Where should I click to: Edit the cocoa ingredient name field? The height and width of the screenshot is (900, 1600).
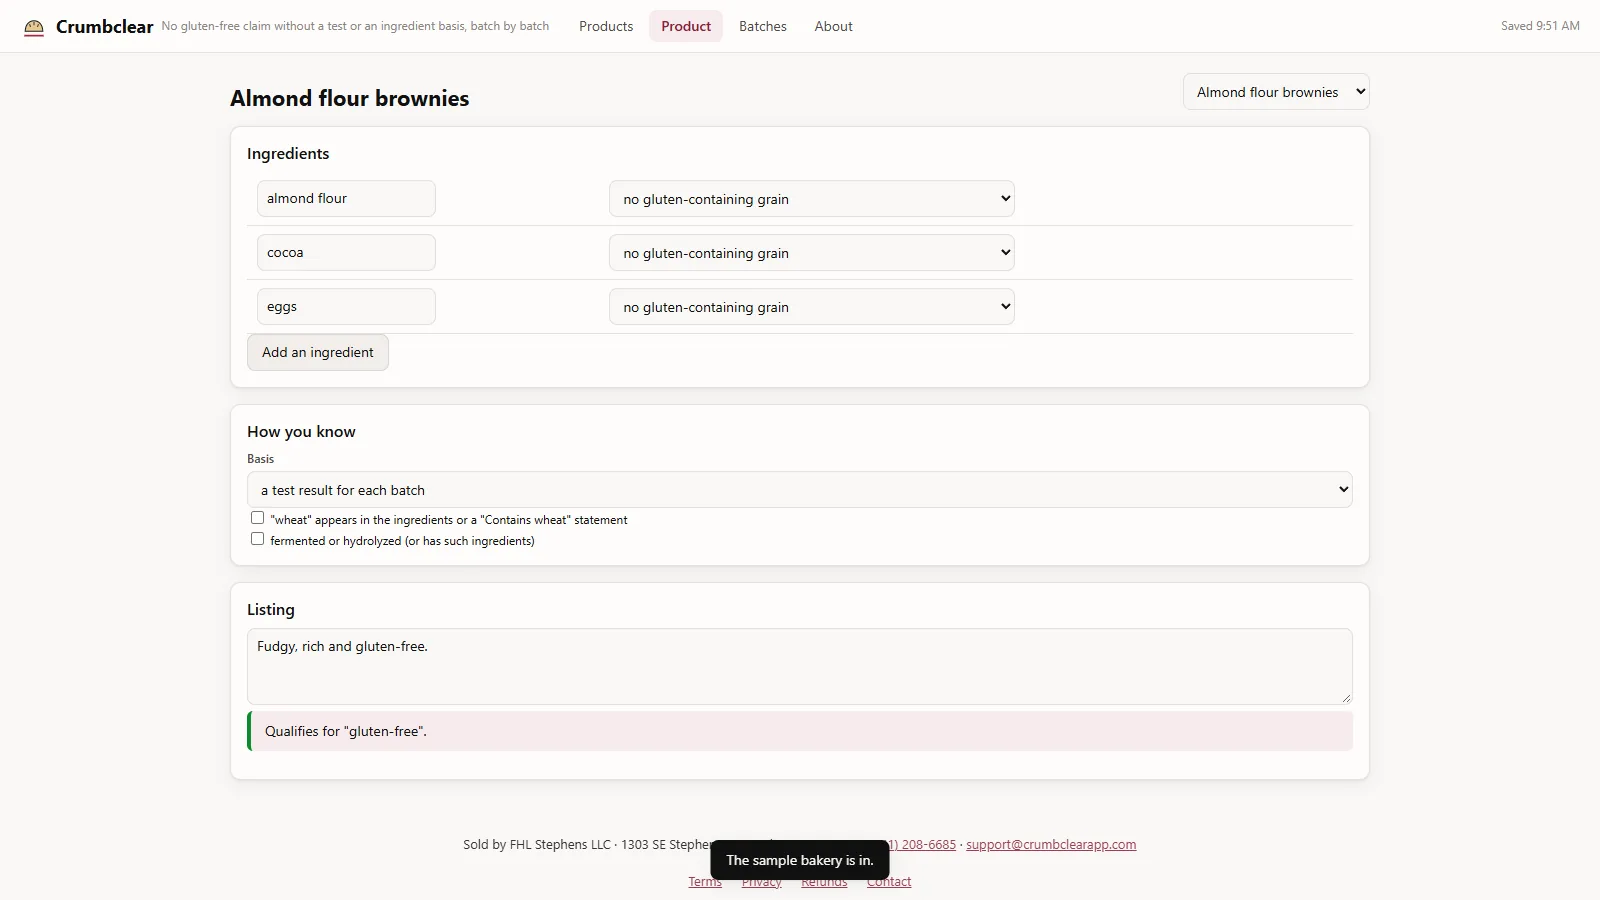point(346,252)
